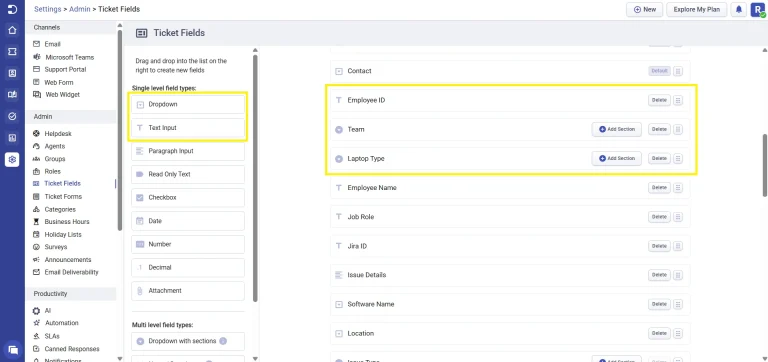
Task: Select the Checkbox field type
Action: pyautogui.click(x=188, y=198)
